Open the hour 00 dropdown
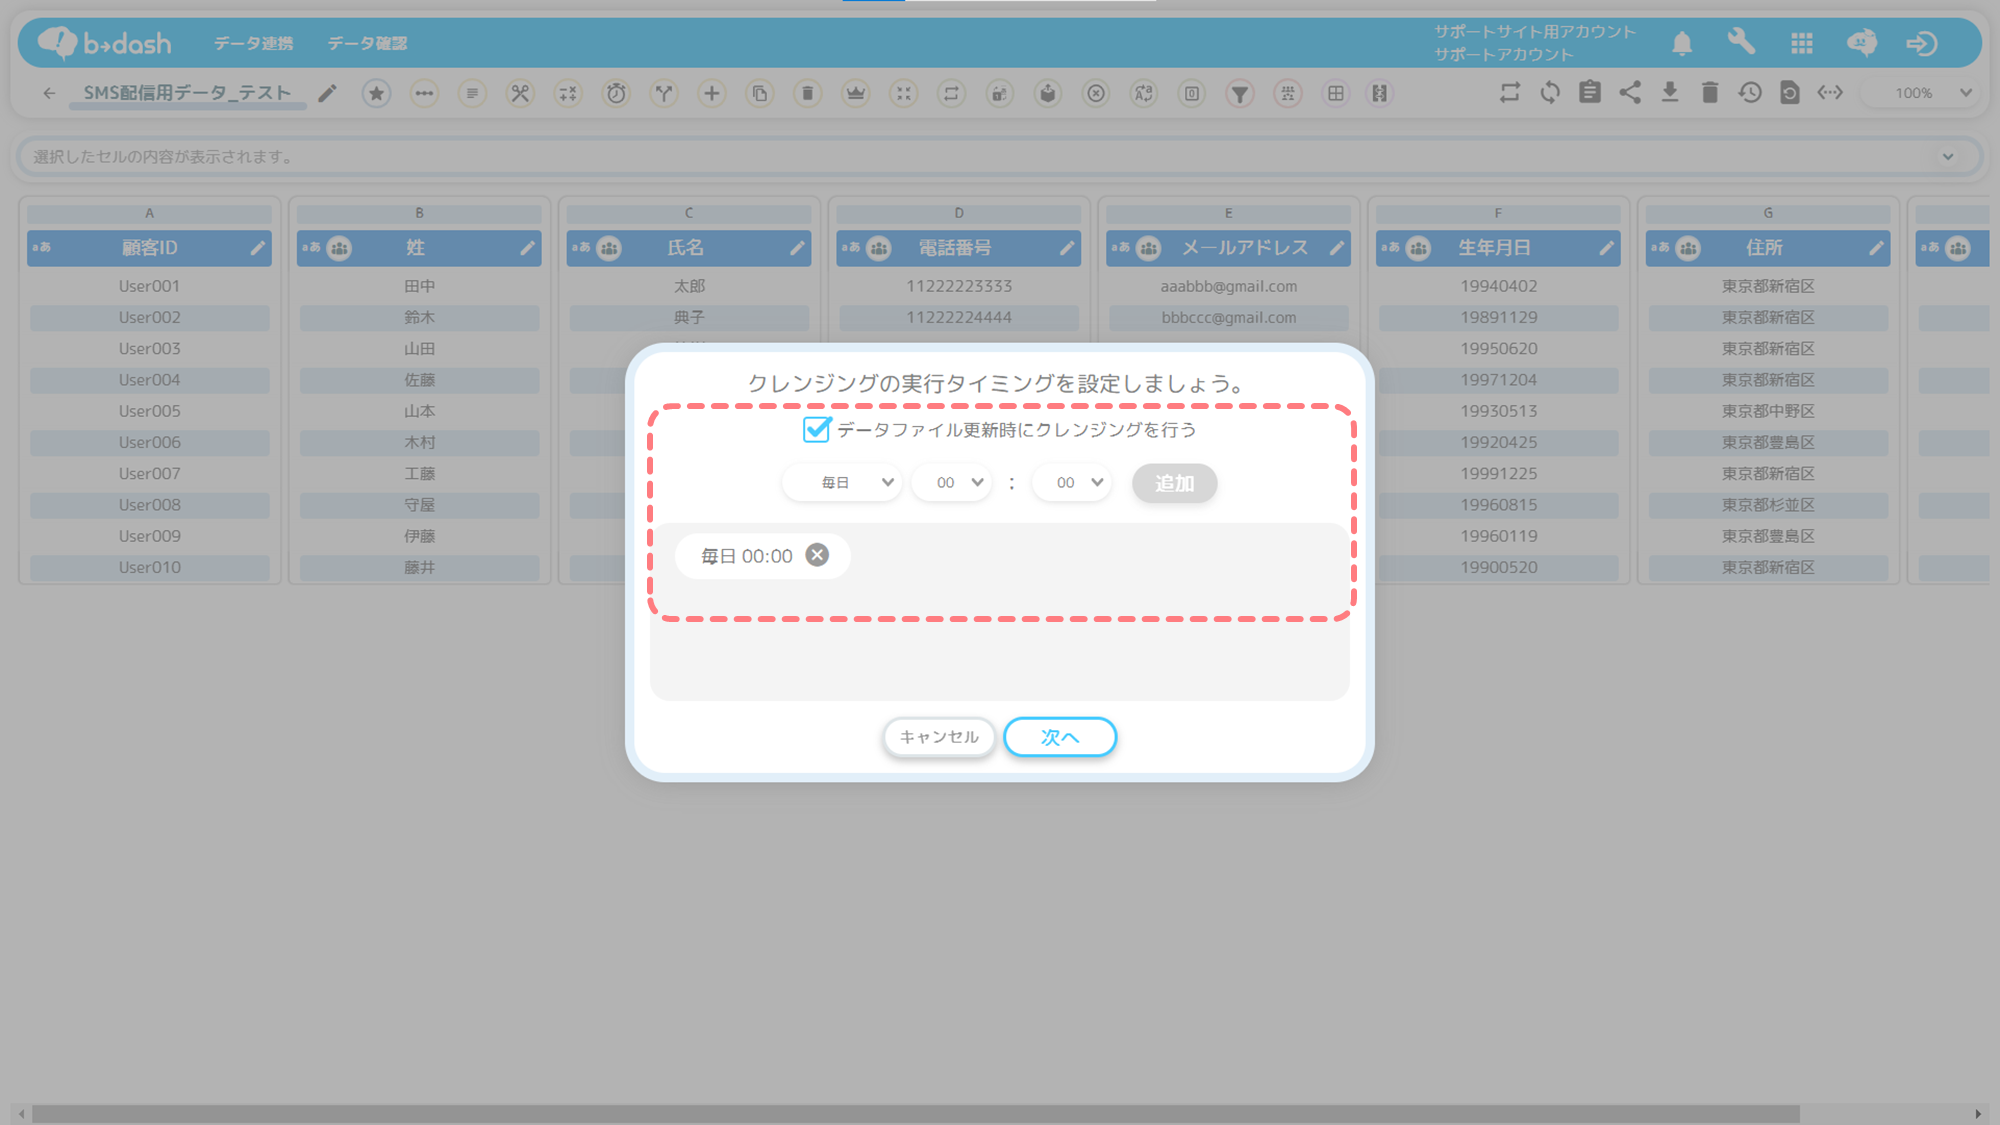The image size is (2000, 1125). pos(952,483)
